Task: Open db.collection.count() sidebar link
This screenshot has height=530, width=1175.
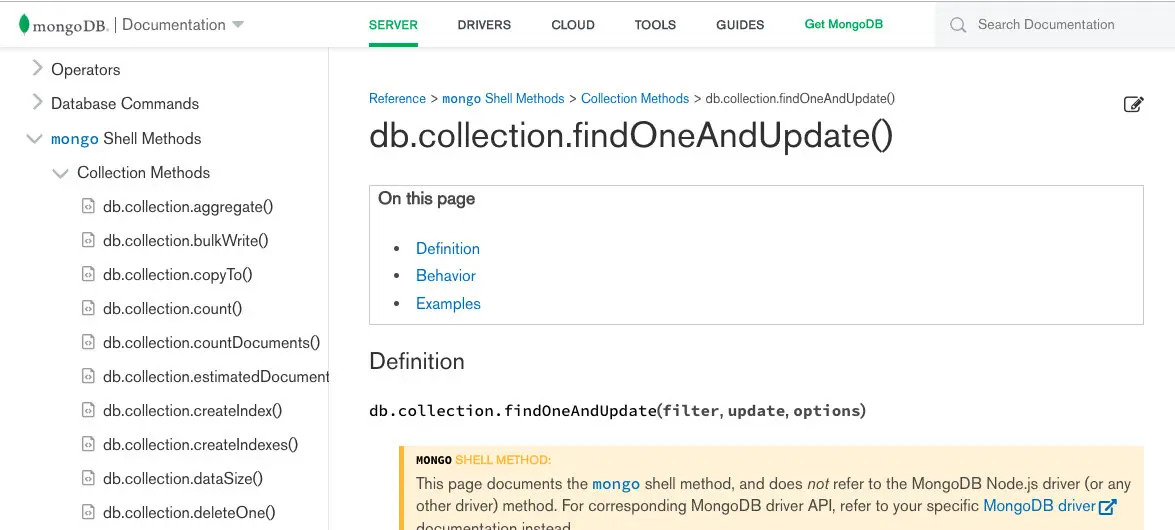Action: pyautogui.click(x=172, y=309)
